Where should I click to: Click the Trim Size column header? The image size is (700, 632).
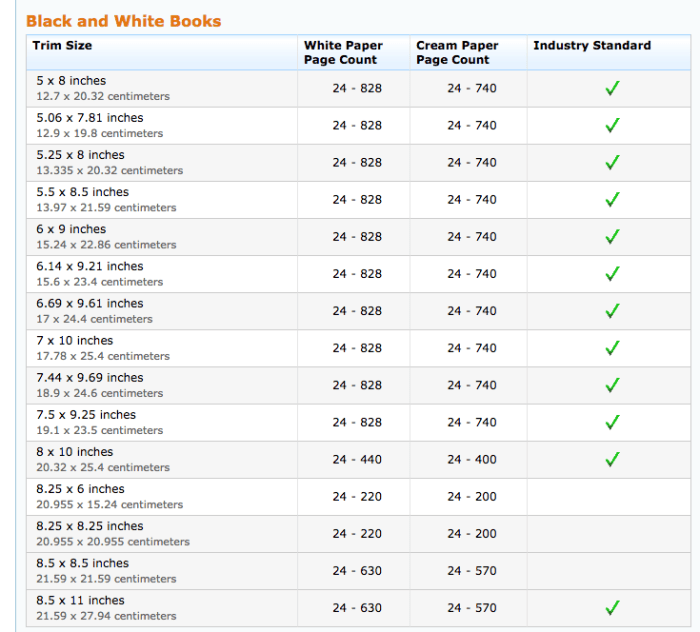coord(62,46)
